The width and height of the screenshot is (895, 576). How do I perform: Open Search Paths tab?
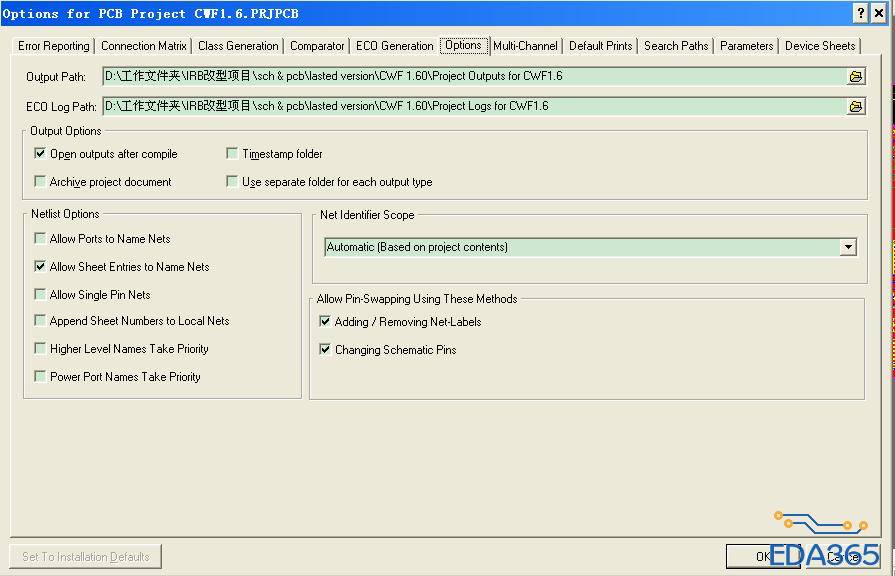click(x=676, y=46)
